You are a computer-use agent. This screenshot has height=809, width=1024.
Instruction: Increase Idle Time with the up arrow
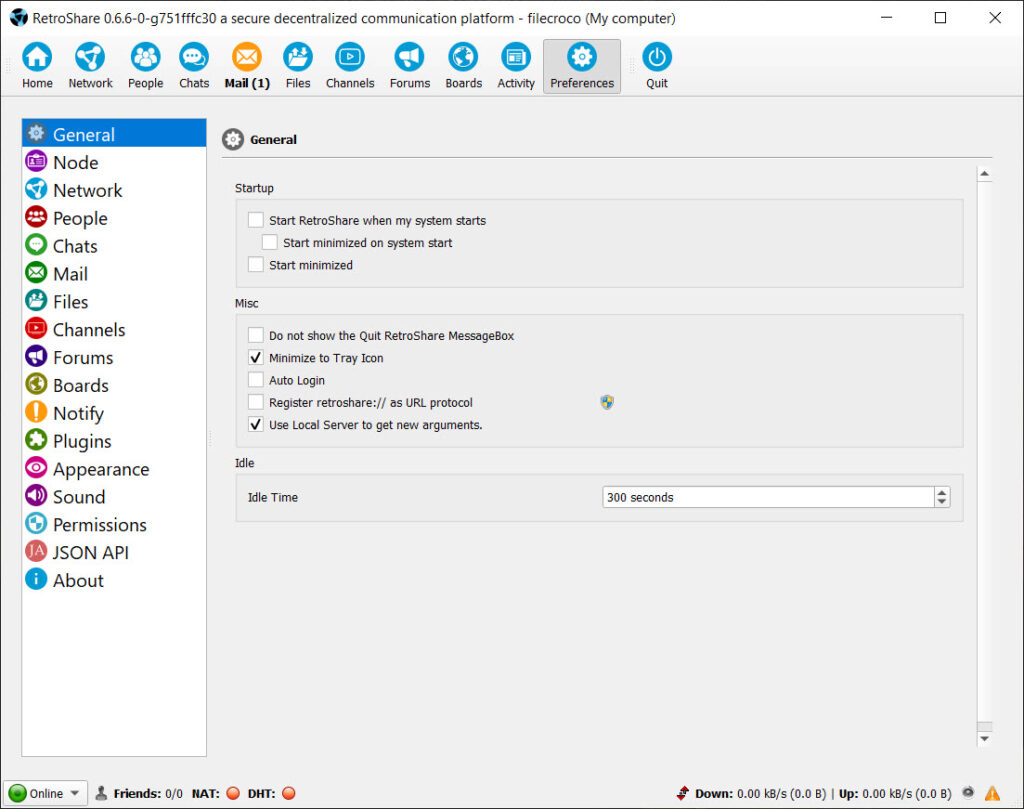pyautogui.click(x=942, y=492)
